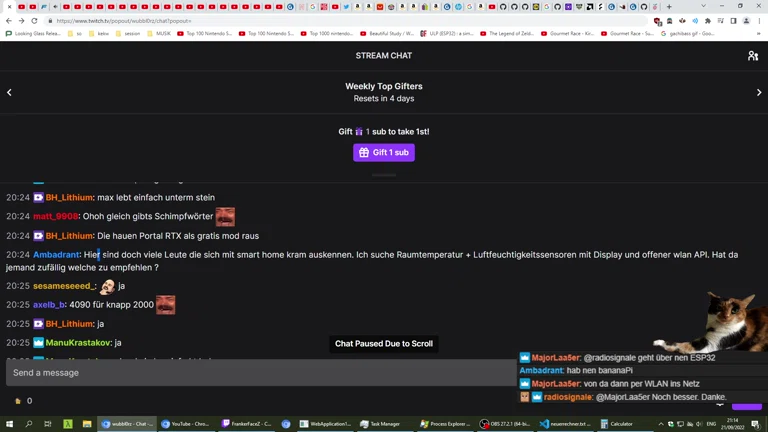This screenshot has width=768, height=432.
Task: Open the 'Top 1000 nintendo...' bookmark
Action: click(327, 34)
